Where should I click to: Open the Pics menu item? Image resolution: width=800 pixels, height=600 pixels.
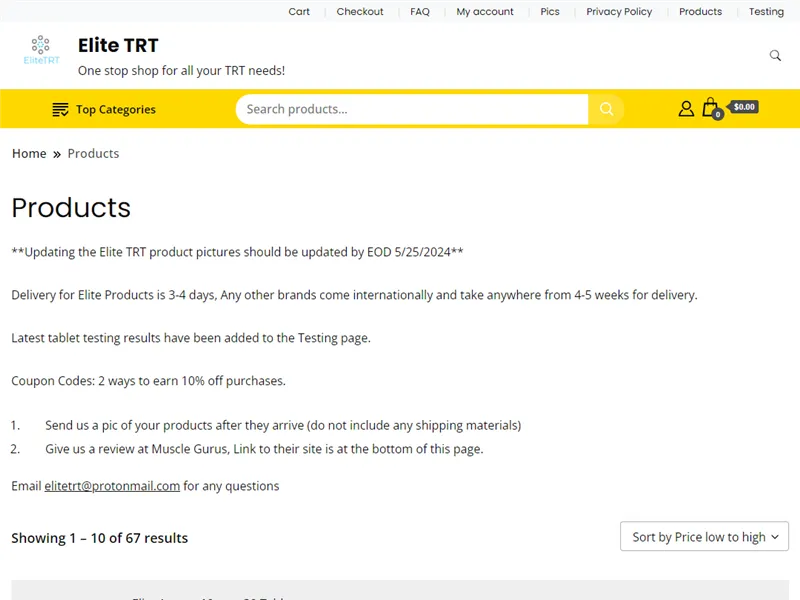tap(549, 12)
